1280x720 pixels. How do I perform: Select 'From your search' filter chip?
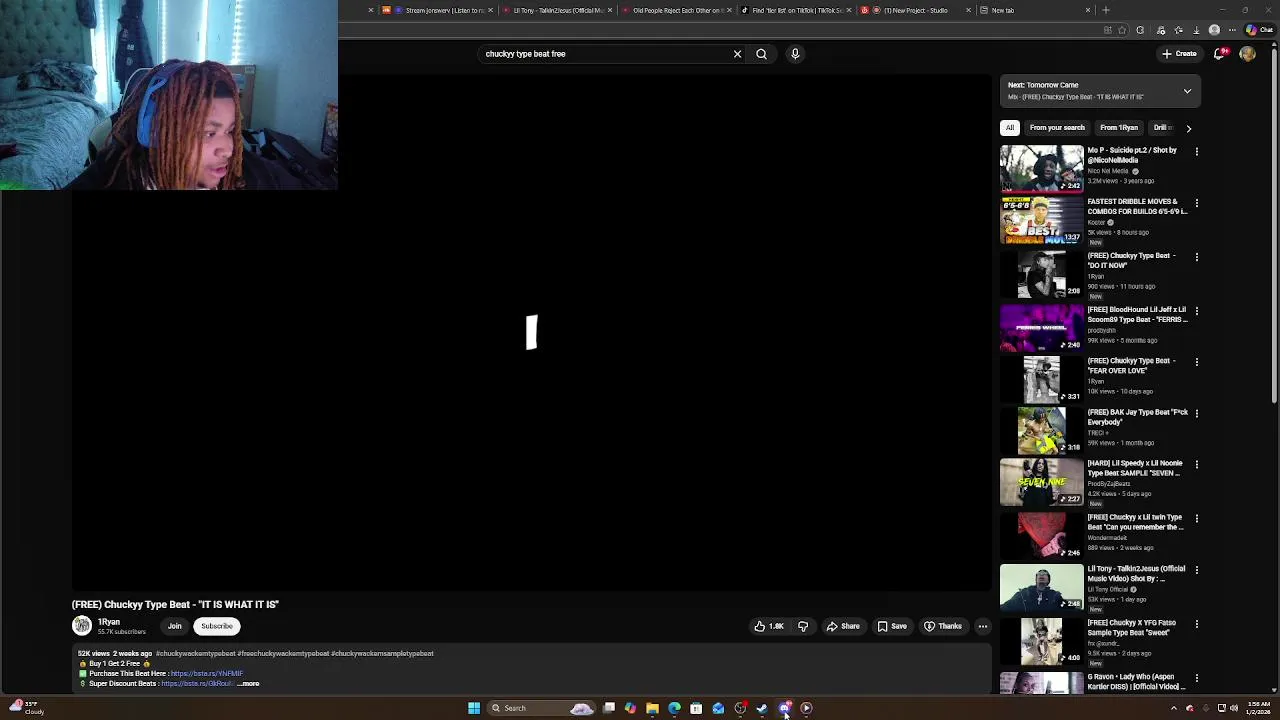coord(1057,128)
